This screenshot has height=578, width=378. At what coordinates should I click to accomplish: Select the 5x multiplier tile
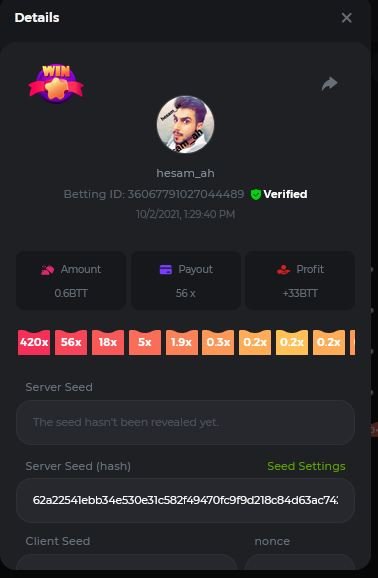[x=145, y=342]
